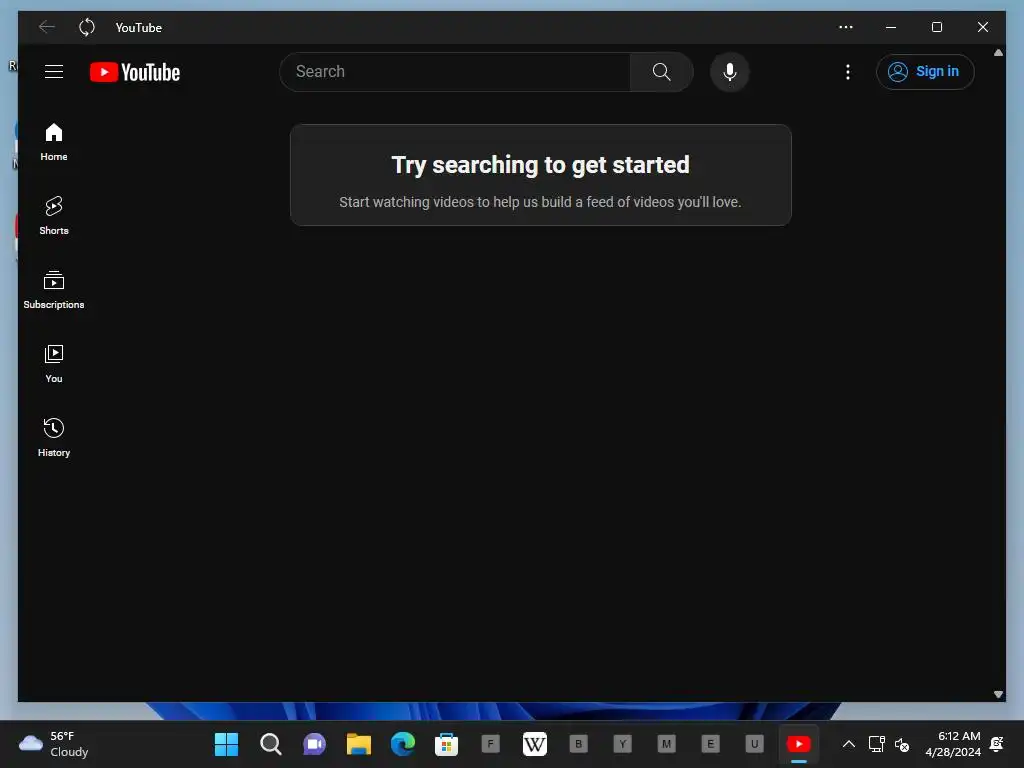The image size is (1024, 768).
Task: Open File Explorer from taskbar
Action: [x=359, y=744]
